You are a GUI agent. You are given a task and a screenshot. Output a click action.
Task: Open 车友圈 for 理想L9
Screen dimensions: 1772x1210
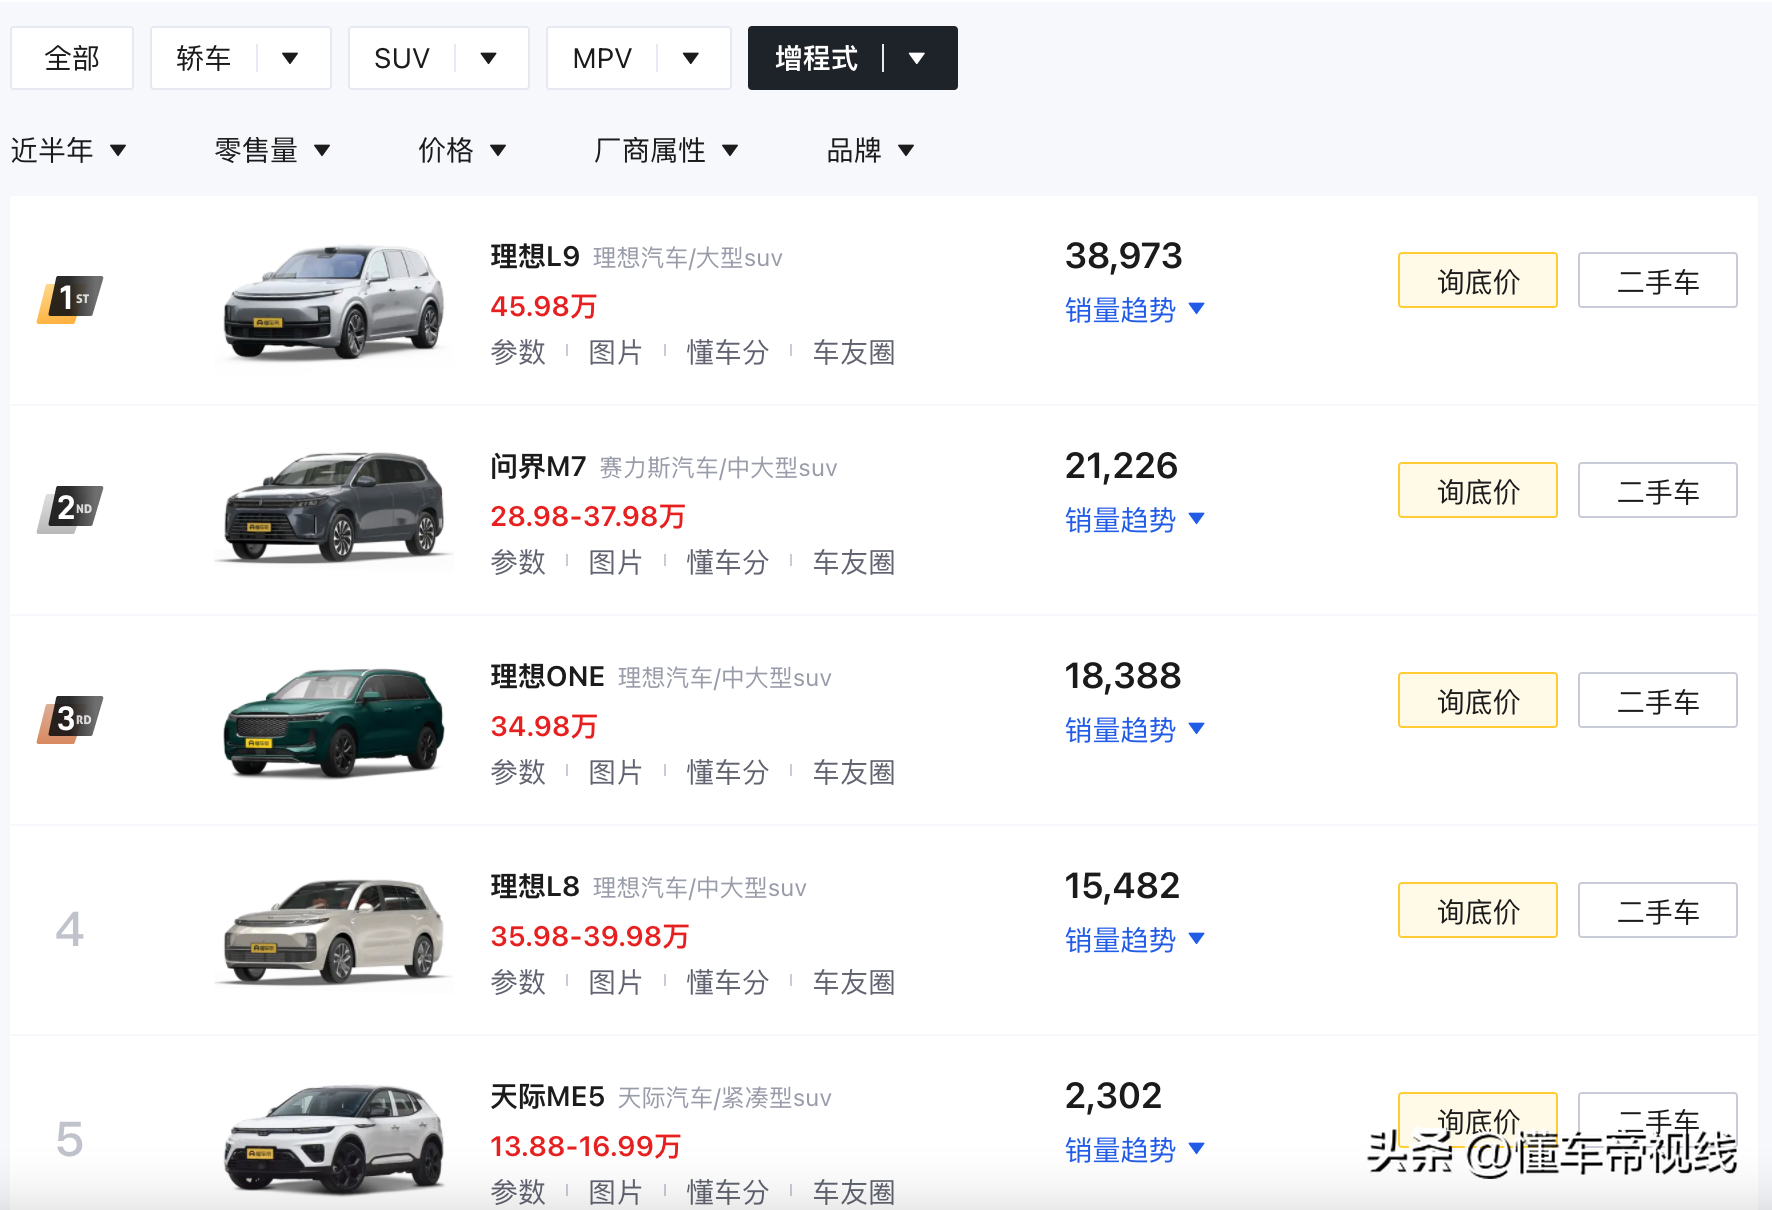coord(853,352)
